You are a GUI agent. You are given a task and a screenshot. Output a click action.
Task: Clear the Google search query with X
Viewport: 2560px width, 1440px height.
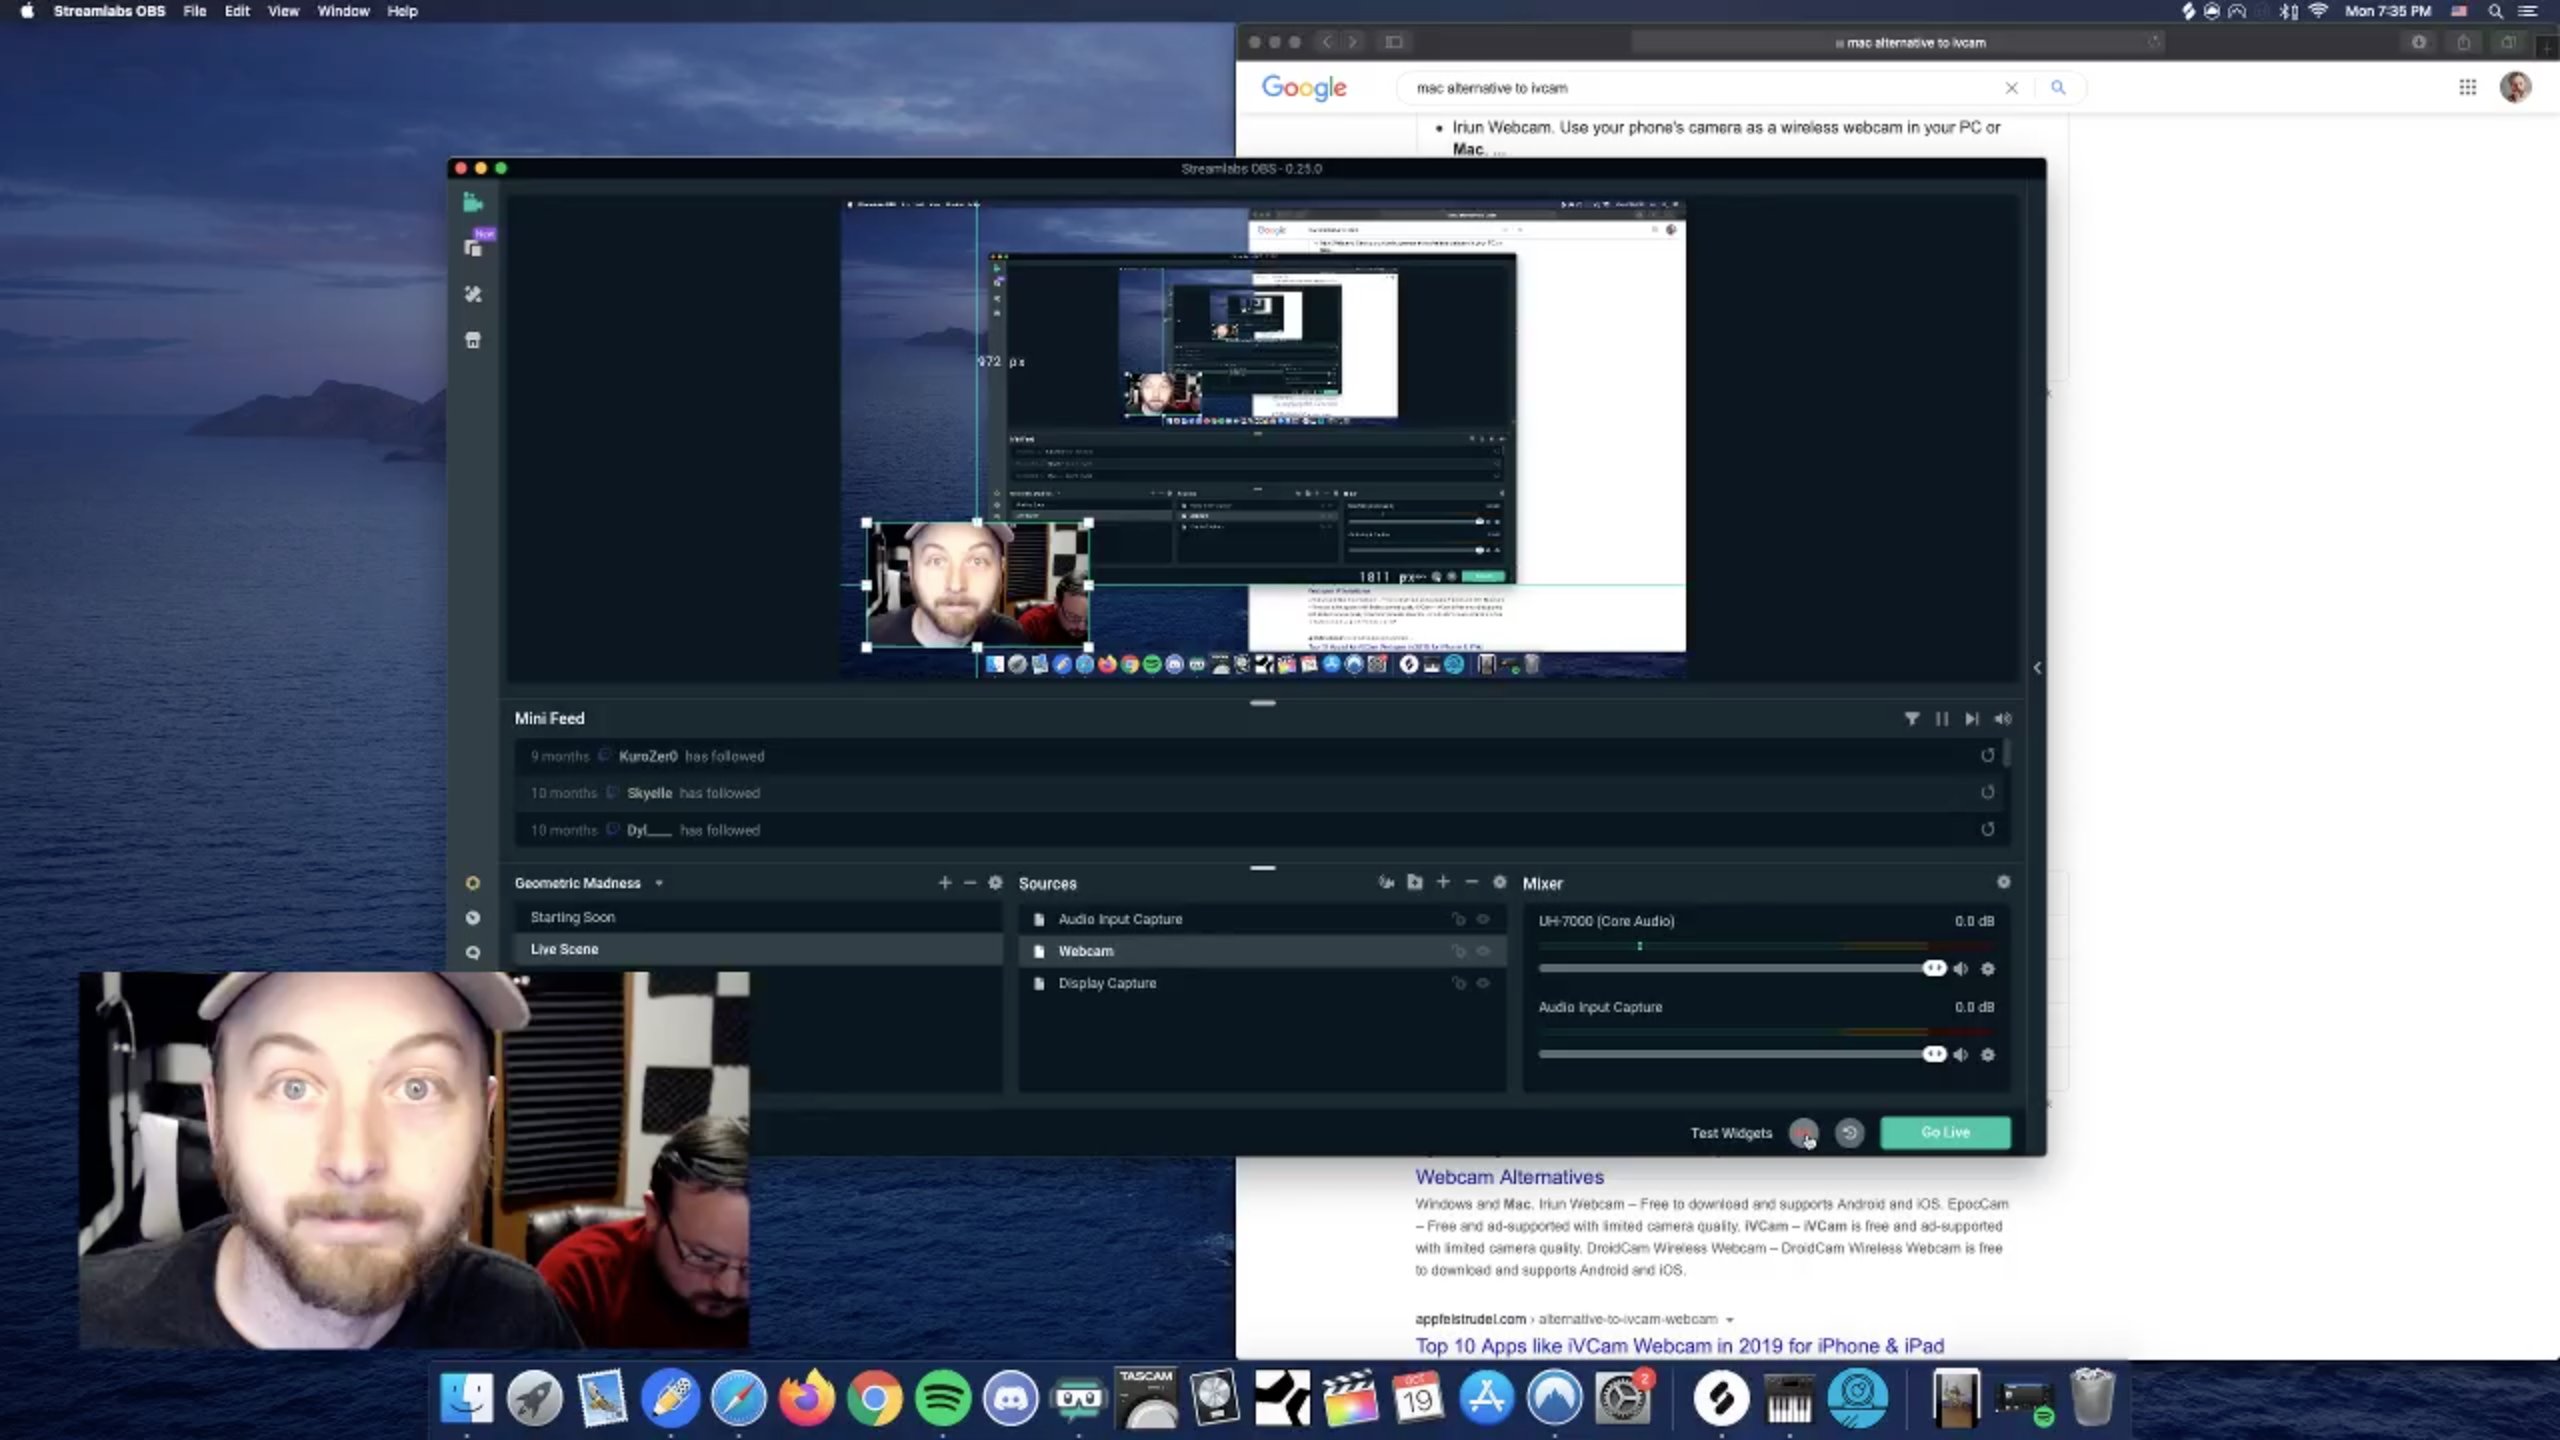pos(2011,88)
